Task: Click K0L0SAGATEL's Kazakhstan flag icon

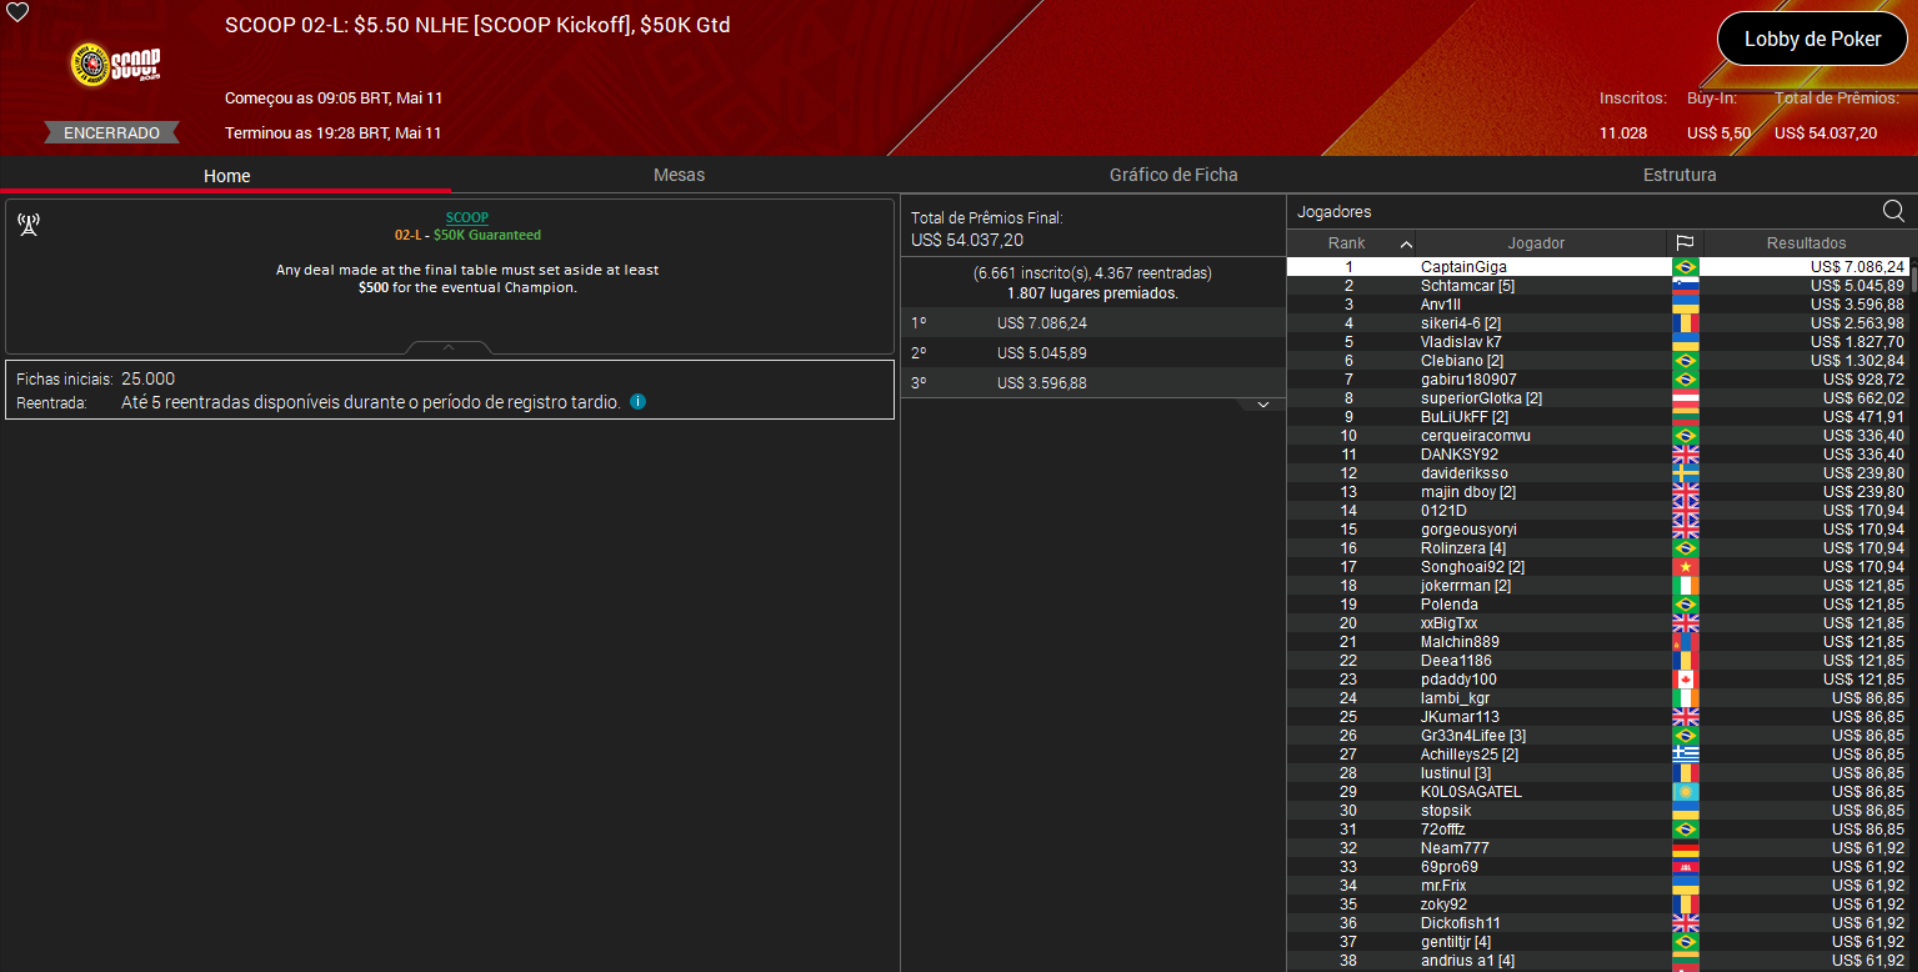Action: point(1685,792)
